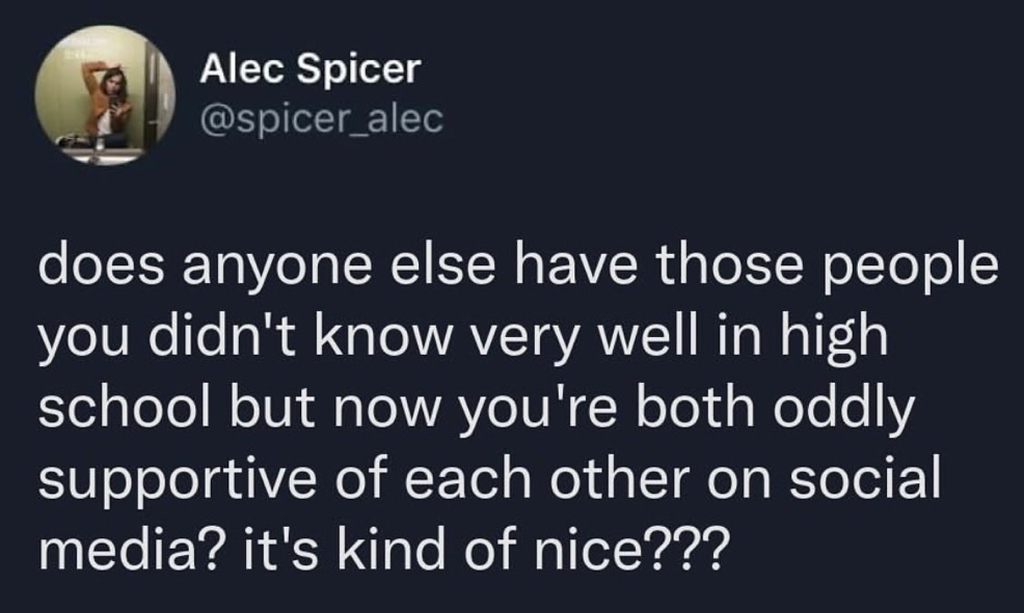Open Alec Spicer's profile picture
This screenshot has width=1024, height=613.
pyautogui.click(x=105, y=95)
